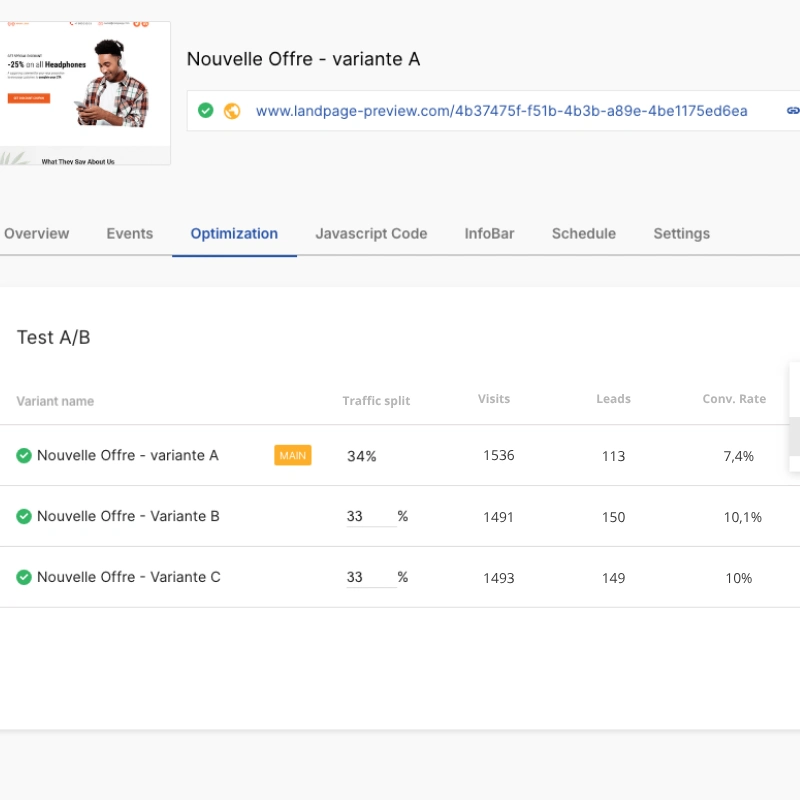Open Nouvelle Offre - Variante B row name
The height and width of the screenshot is (800, 800).
point(128,516)
